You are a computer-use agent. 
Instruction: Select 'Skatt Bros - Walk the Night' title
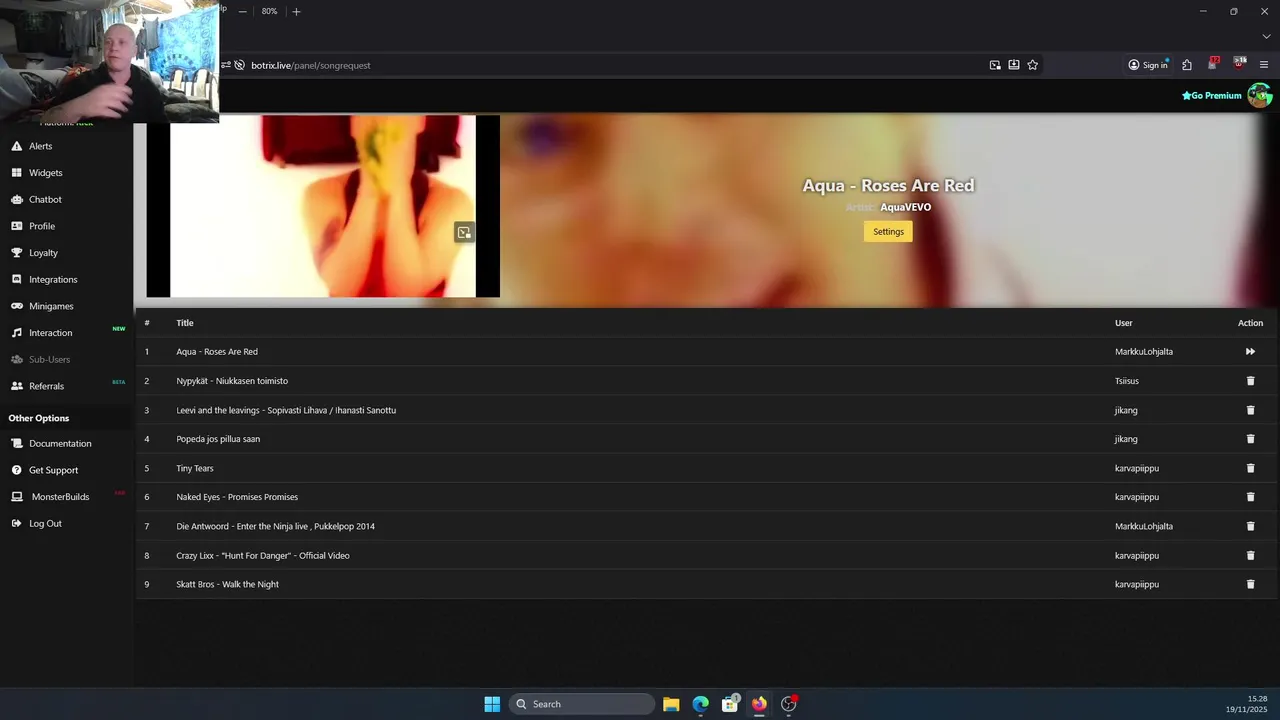(x=227, y=584)
